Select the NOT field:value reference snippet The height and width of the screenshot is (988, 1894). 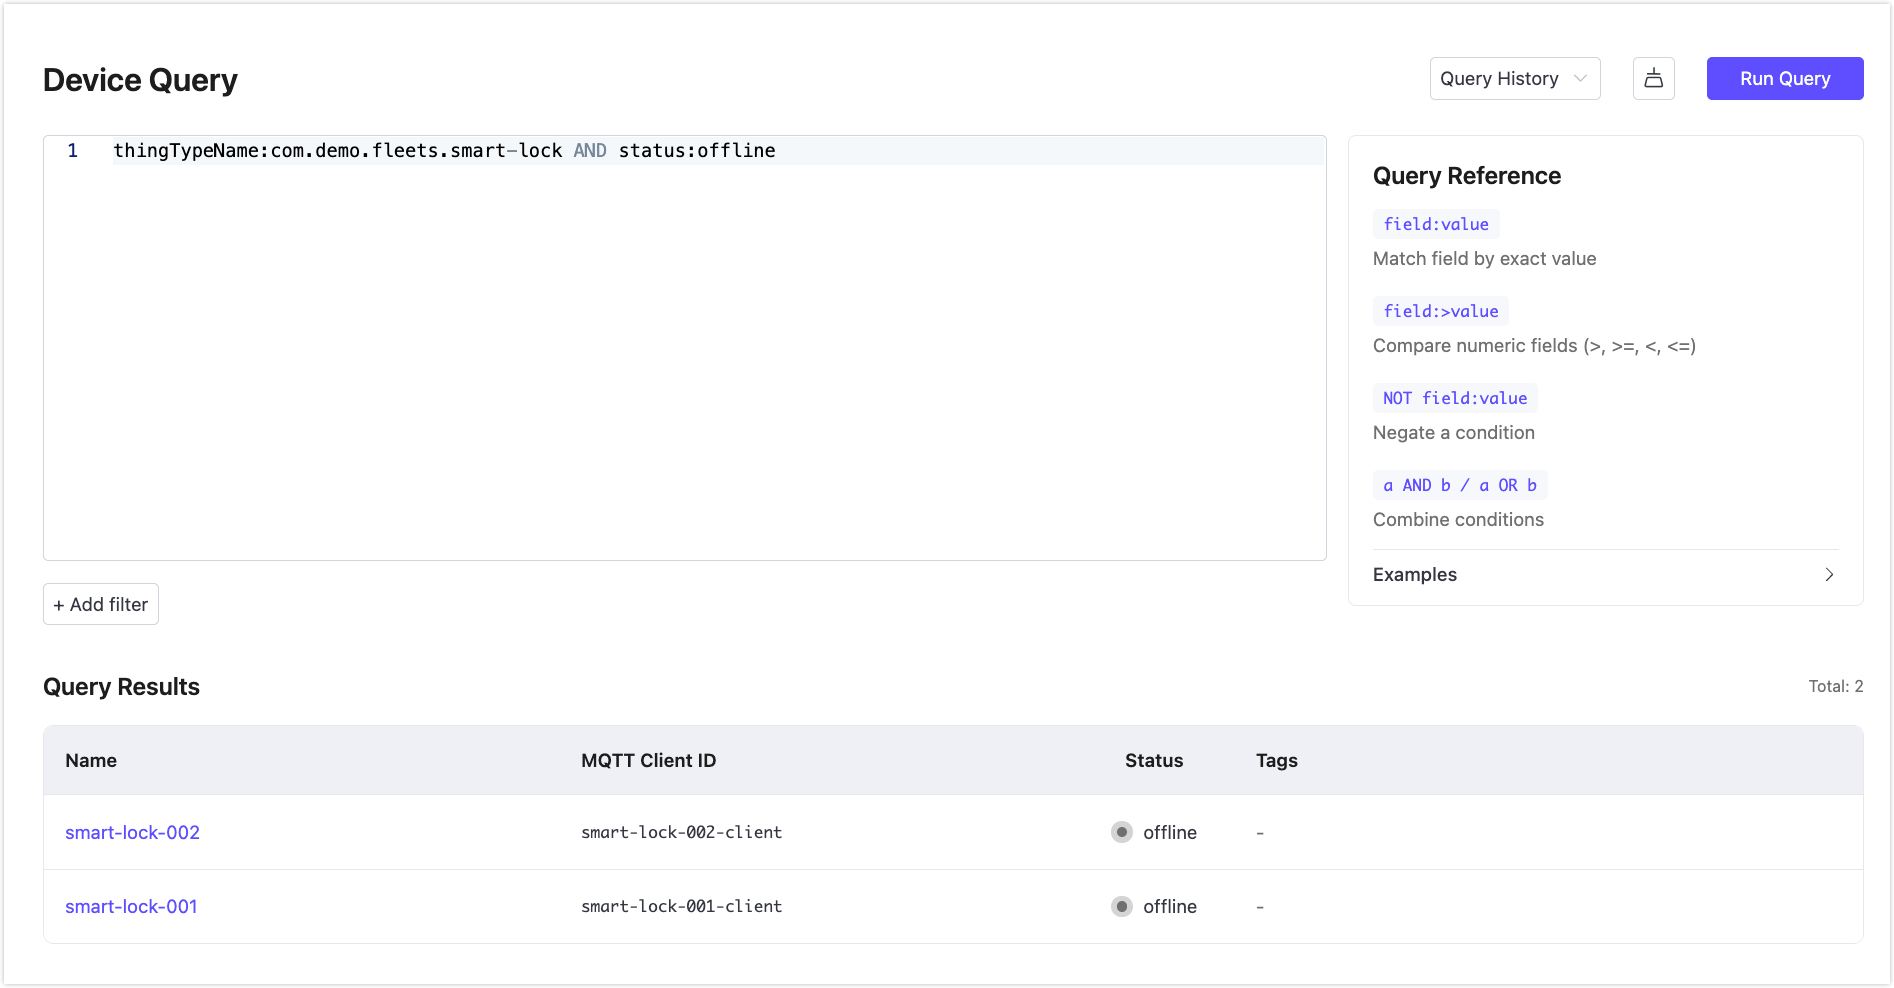click(x=1455, y=398)
